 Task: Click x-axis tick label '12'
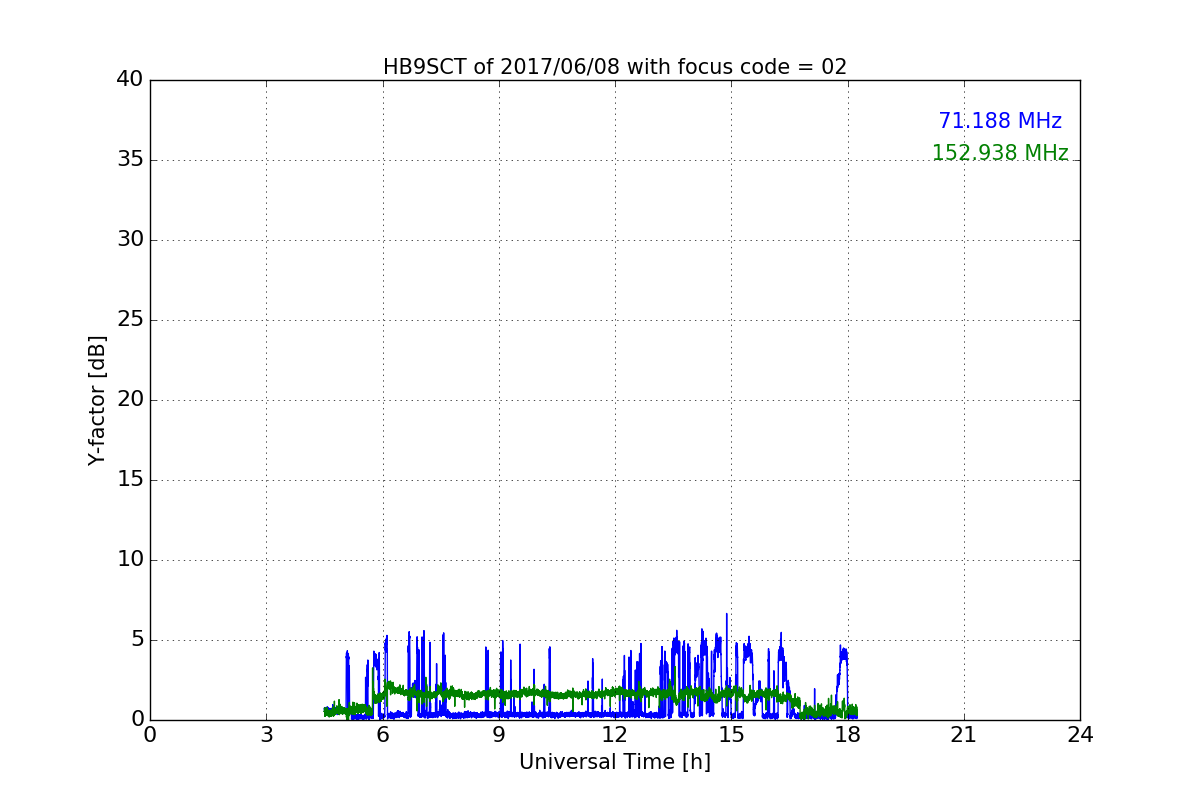coord(615,734)
